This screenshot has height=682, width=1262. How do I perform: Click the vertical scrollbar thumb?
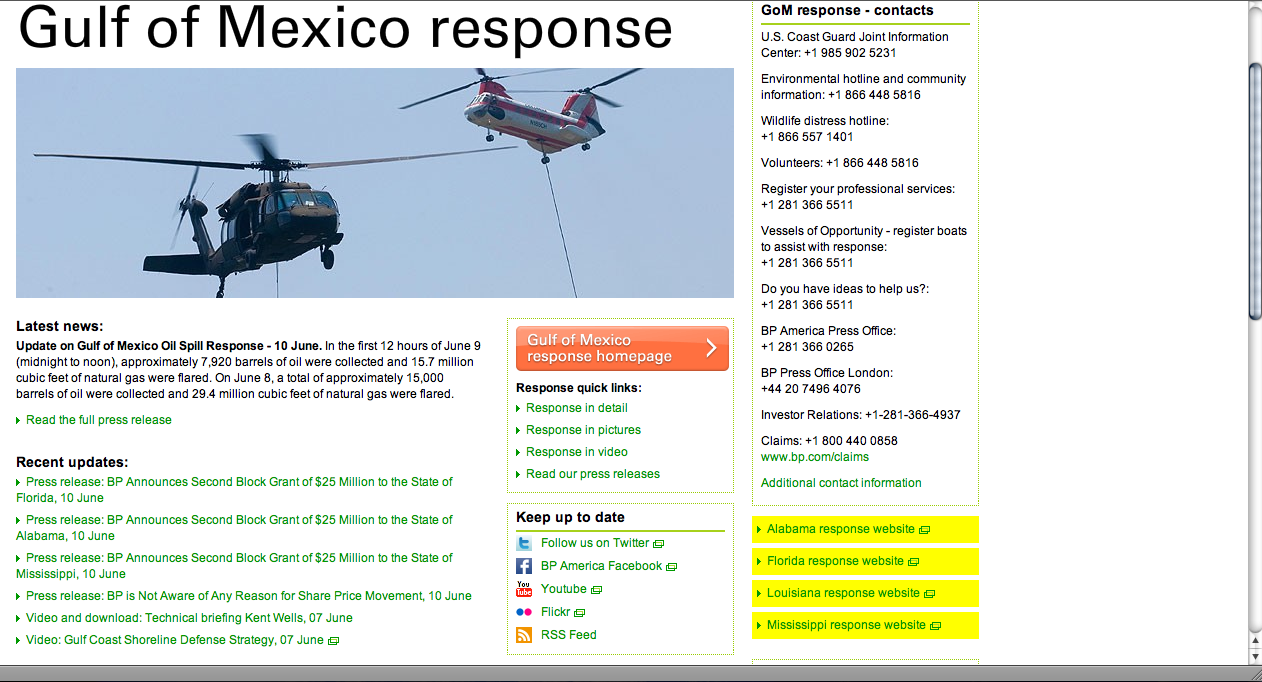pos(1254,190)
